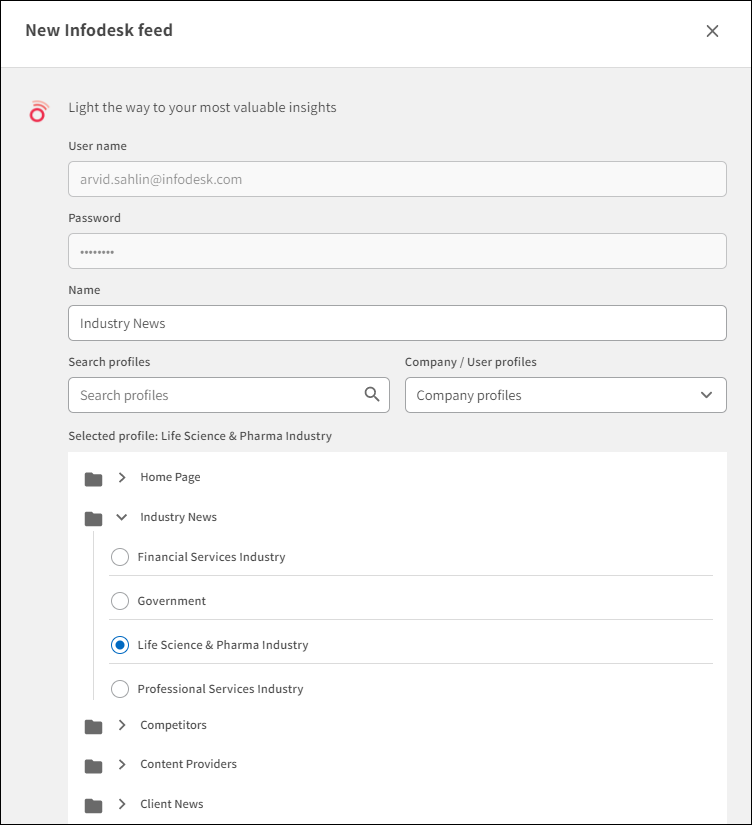Click the Password input field

pos(397,250)
